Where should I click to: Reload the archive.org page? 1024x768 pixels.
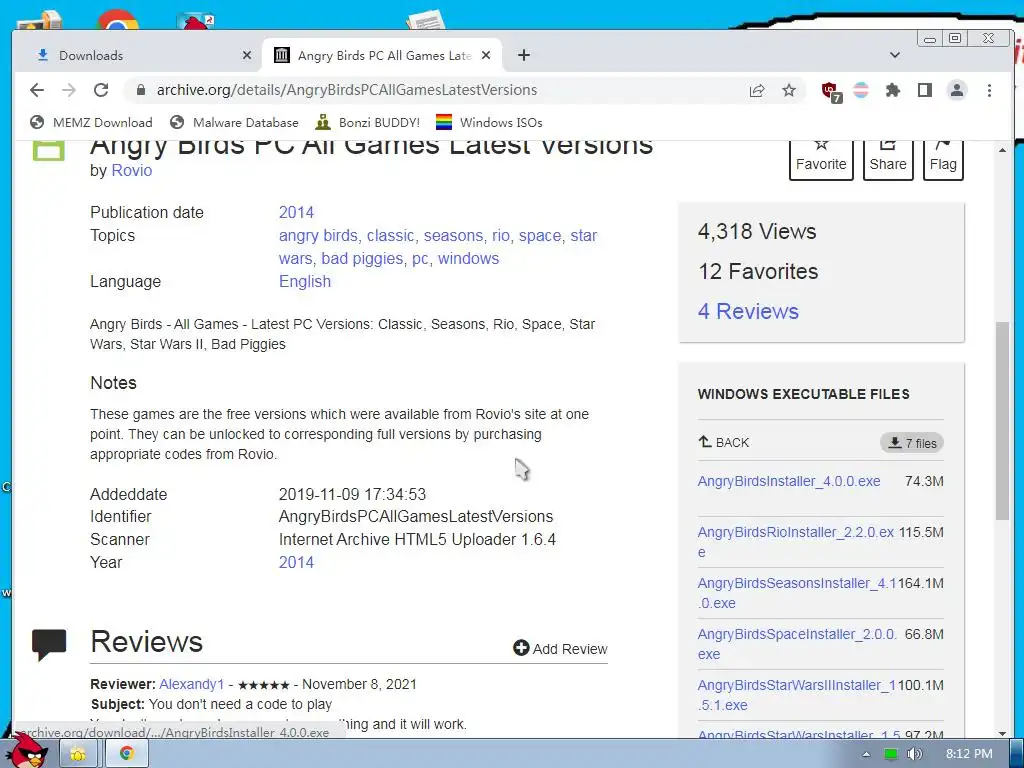101,90
